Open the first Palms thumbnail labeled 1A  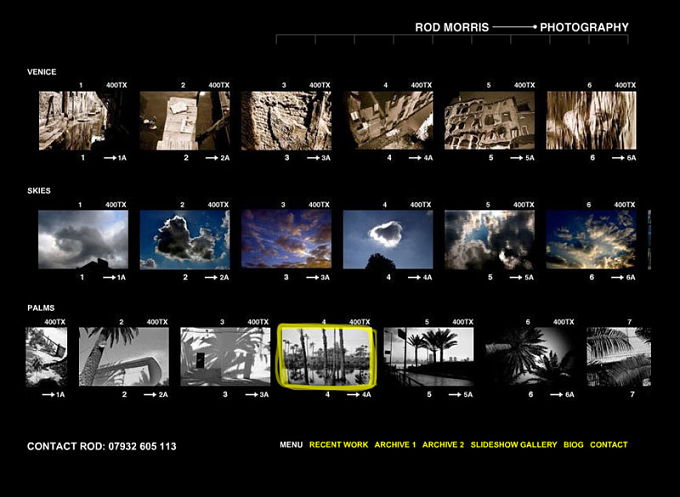pos(46,356)
